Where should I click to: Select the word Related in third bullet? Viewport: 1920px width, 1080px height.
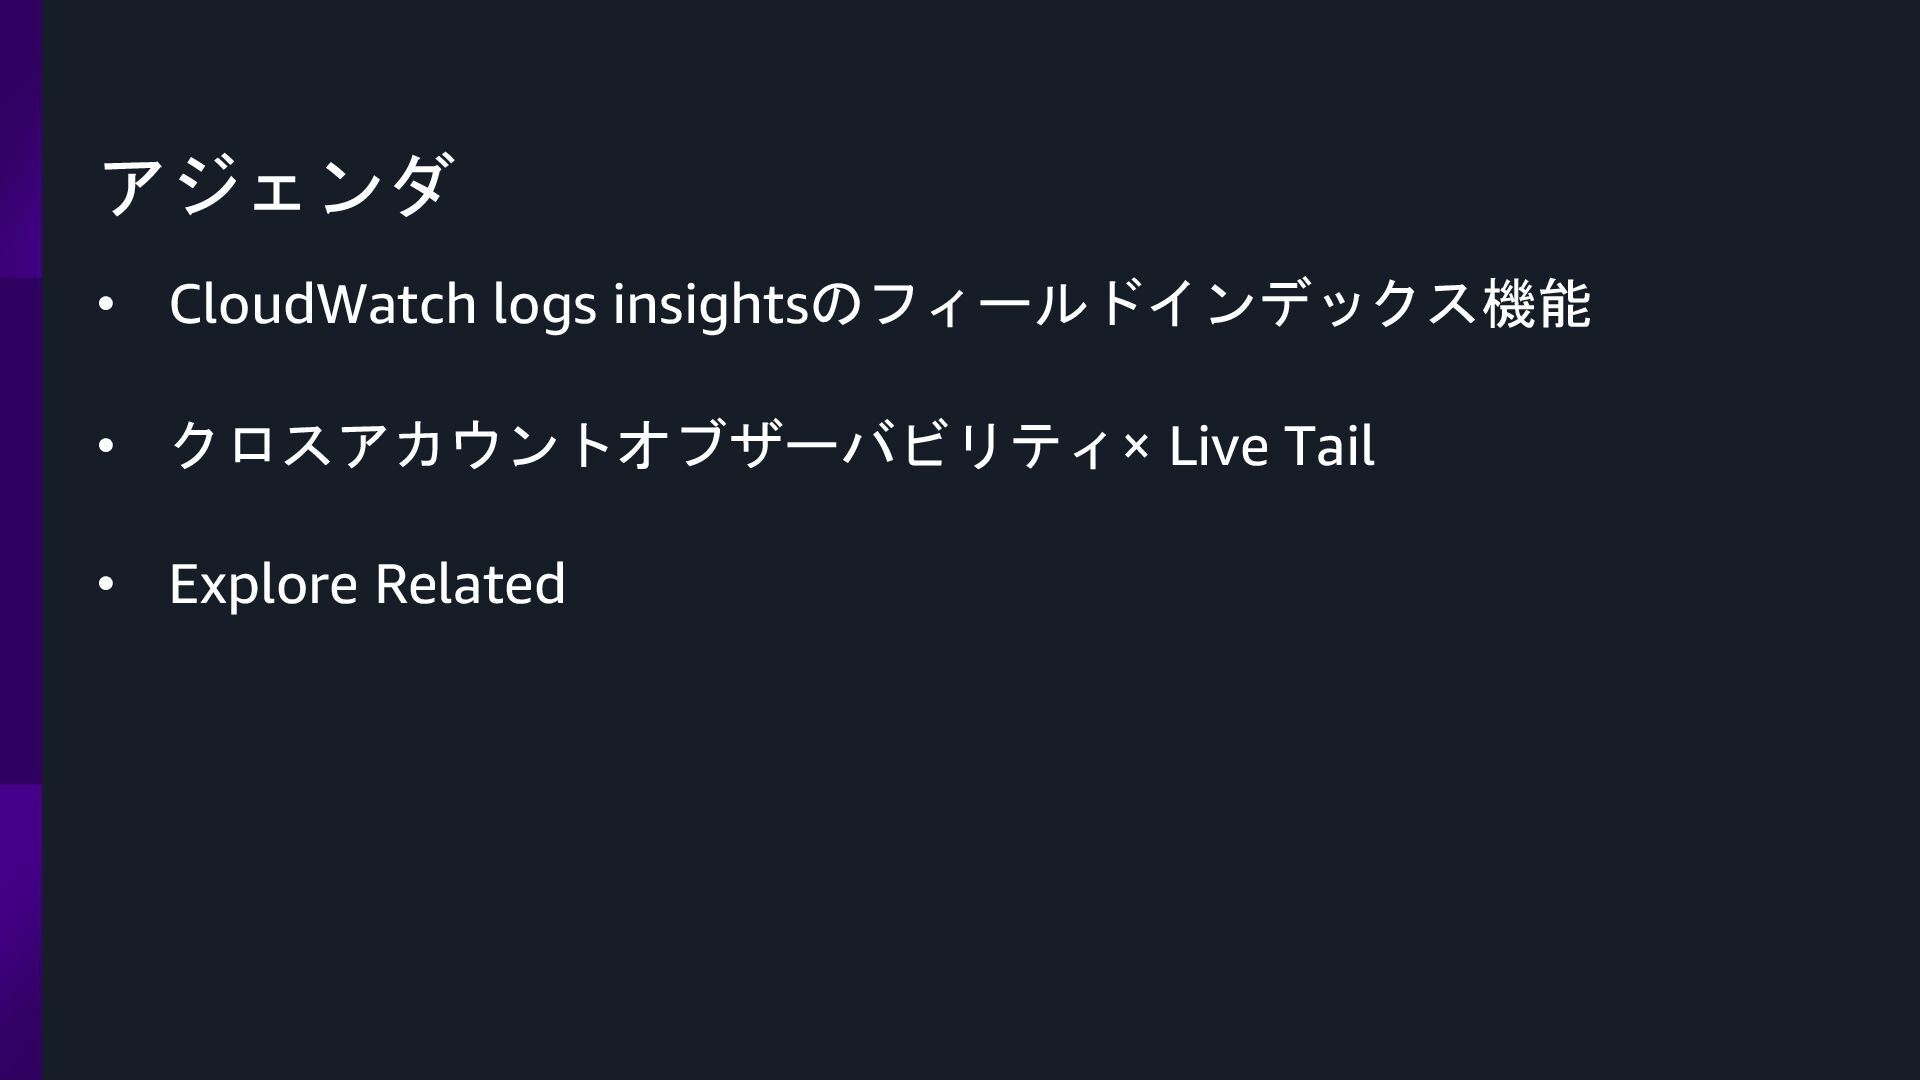coord(470,584)
